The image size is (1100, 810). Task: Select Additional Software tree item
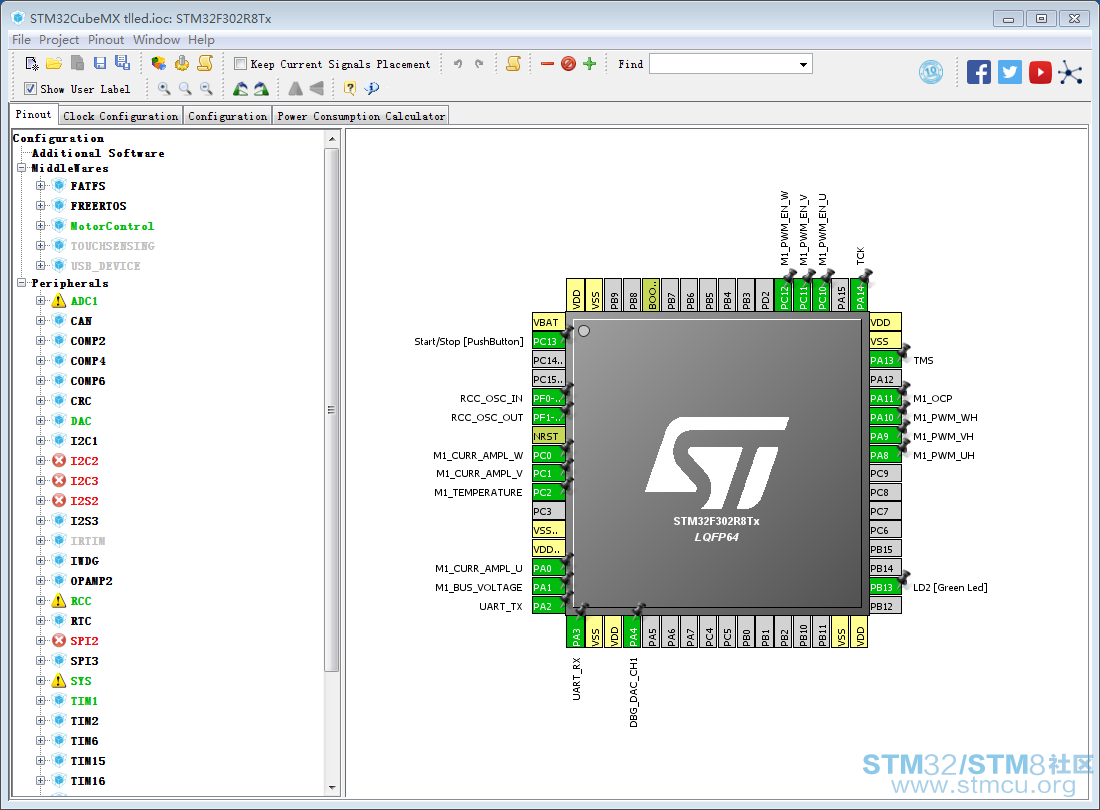[x=98, y=153]
